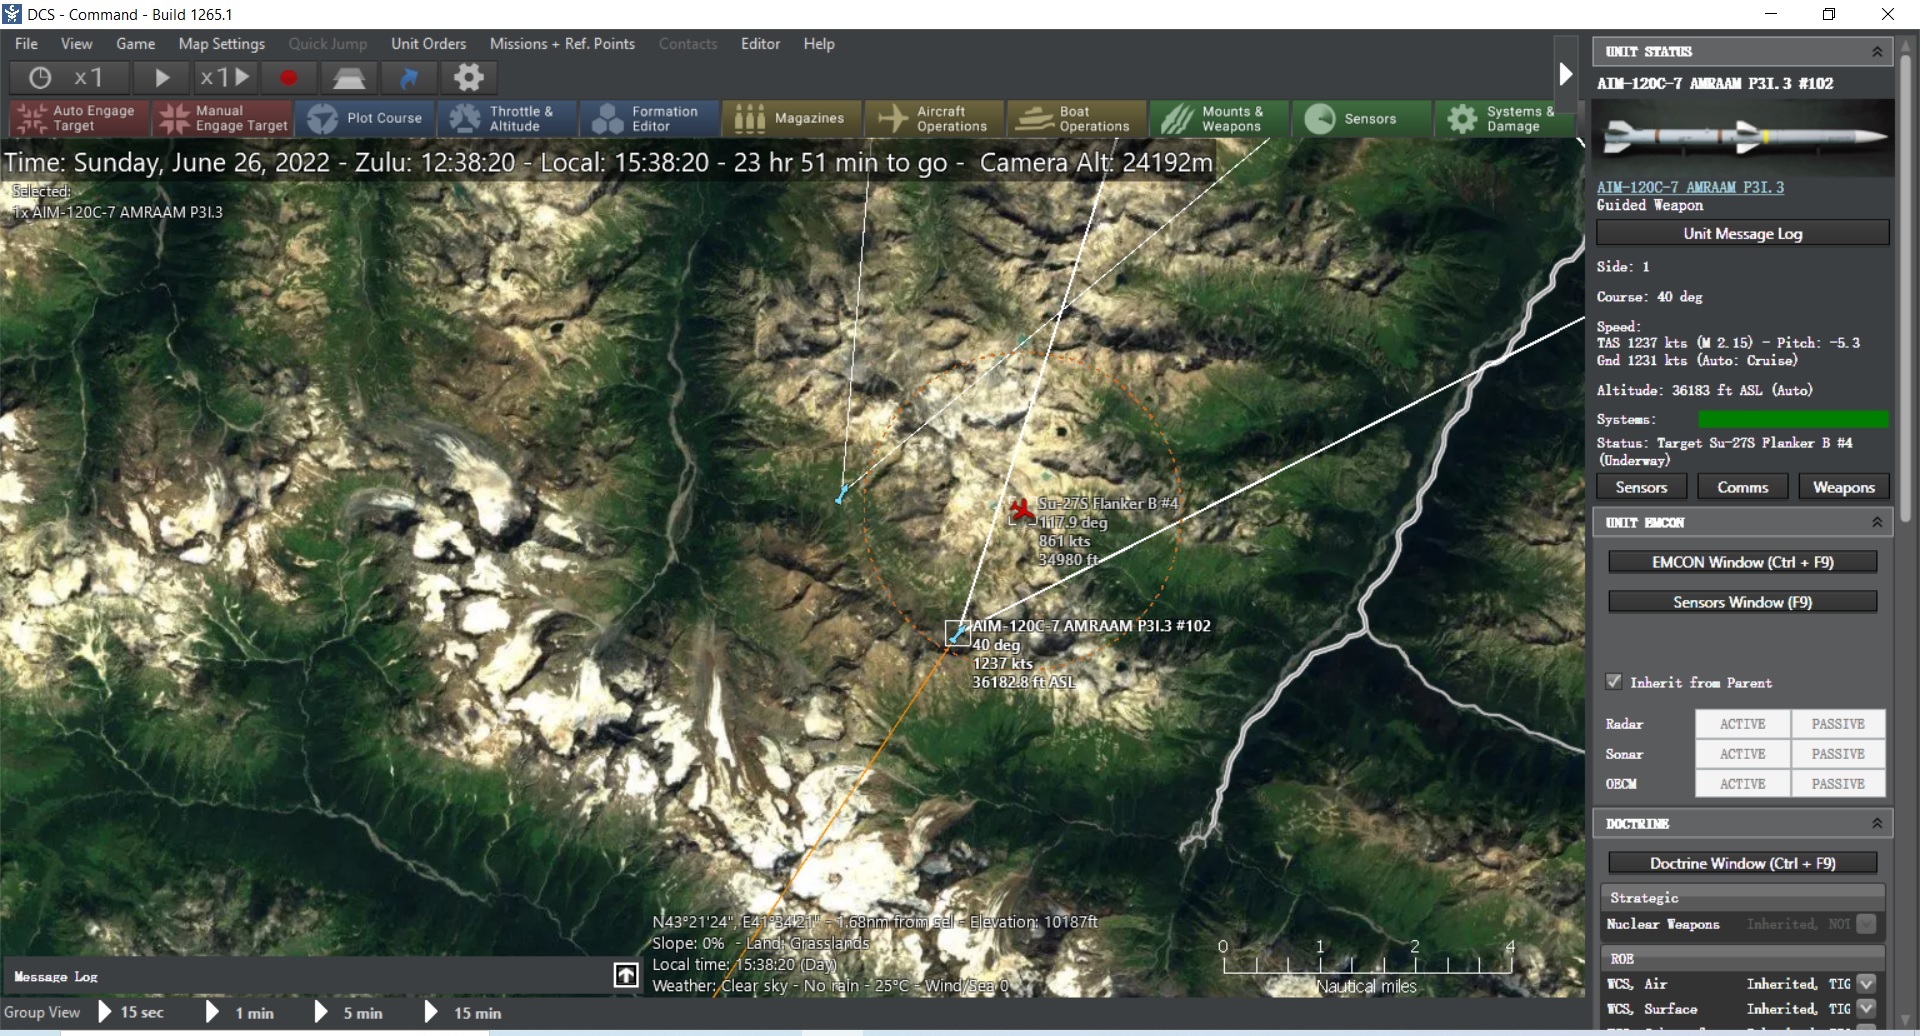Click the 15 sec time step arrow
The image size is (1920, 1036).
click(105, 1012)
